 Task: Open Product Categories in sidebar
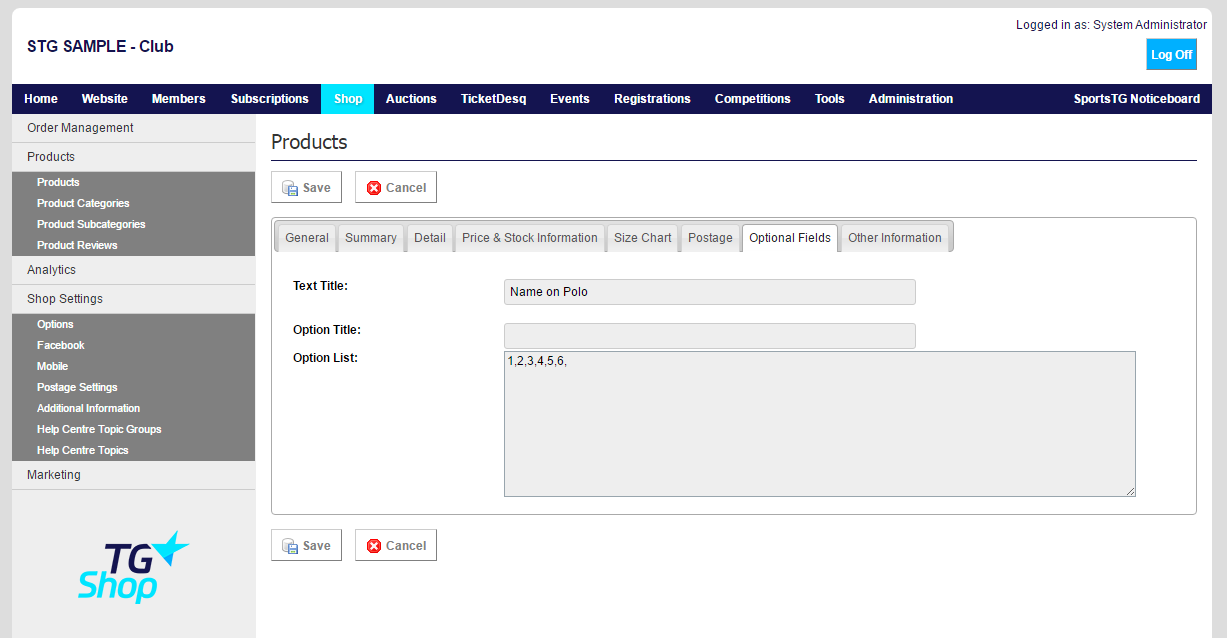(x=83, y=203)
